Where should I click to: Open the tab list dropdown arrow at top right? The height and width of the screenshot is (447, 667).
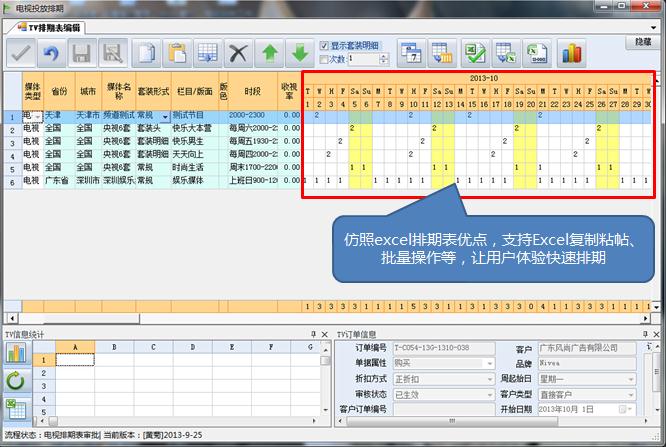(x=653, y=28)
